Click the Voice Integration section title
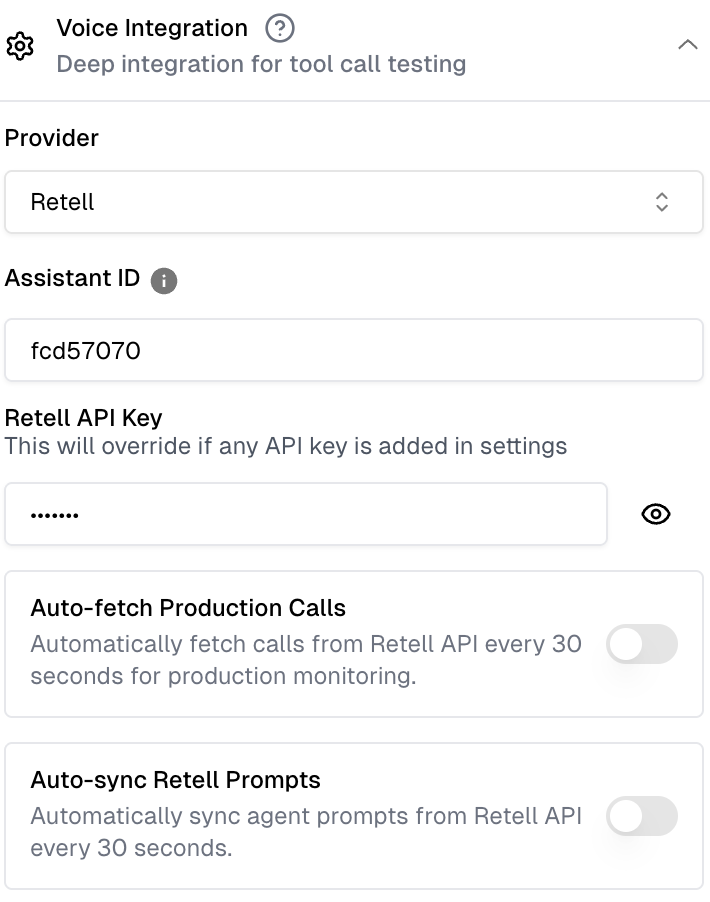 pyautogui.click(x=152, y=29)
